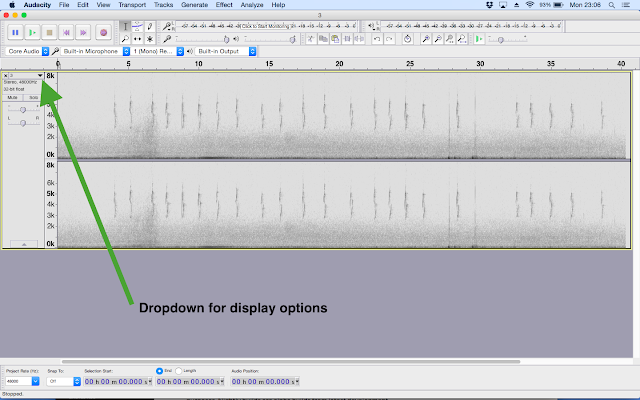Open the track dropdown for display options
Screen dimensions: 640x400
(x=40, y=76)
